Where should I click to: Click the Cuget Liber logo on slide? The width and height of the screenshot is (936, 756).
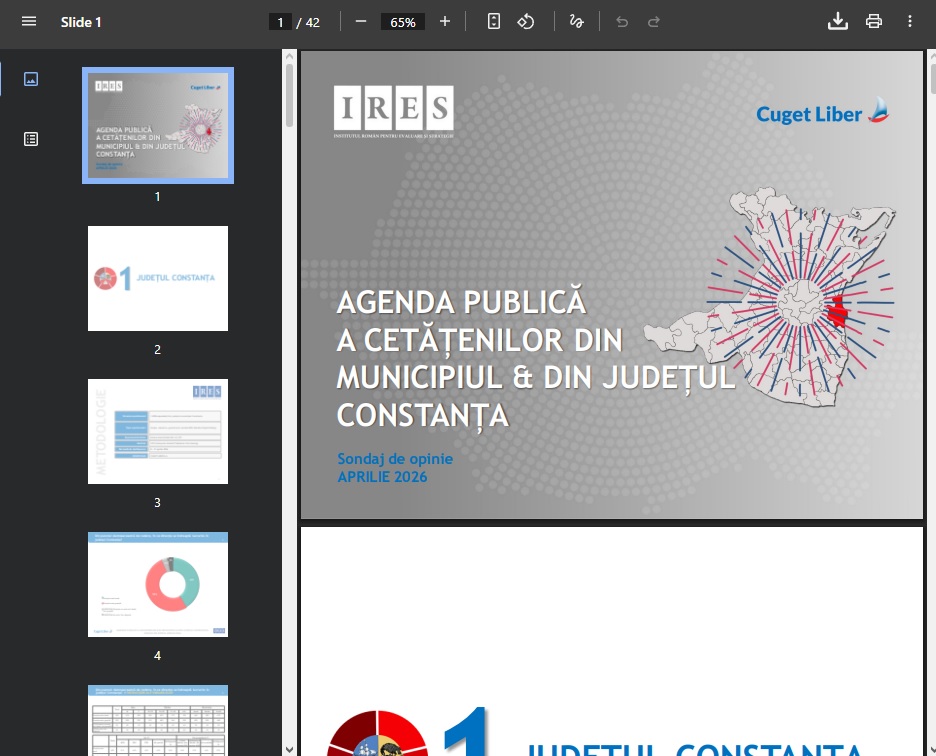point(822,112)
